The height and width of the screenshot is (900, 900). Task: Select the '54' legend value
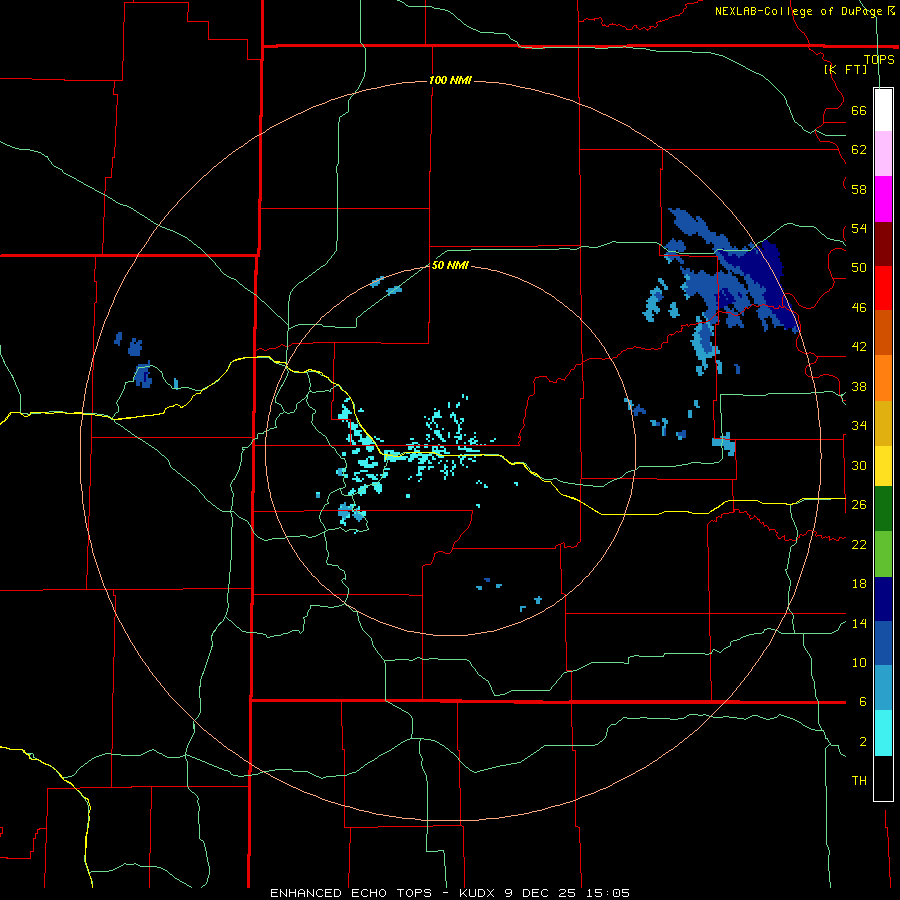[859, 228]
